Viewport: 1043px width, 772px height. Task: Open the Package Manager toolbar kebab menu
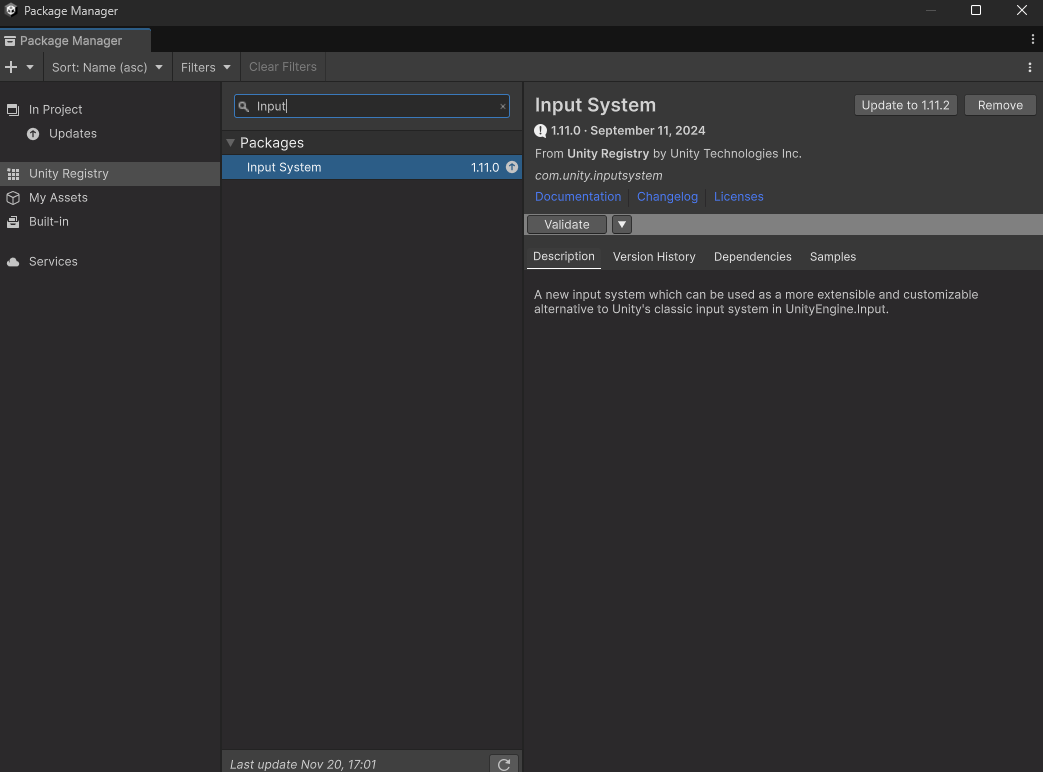1030,67
